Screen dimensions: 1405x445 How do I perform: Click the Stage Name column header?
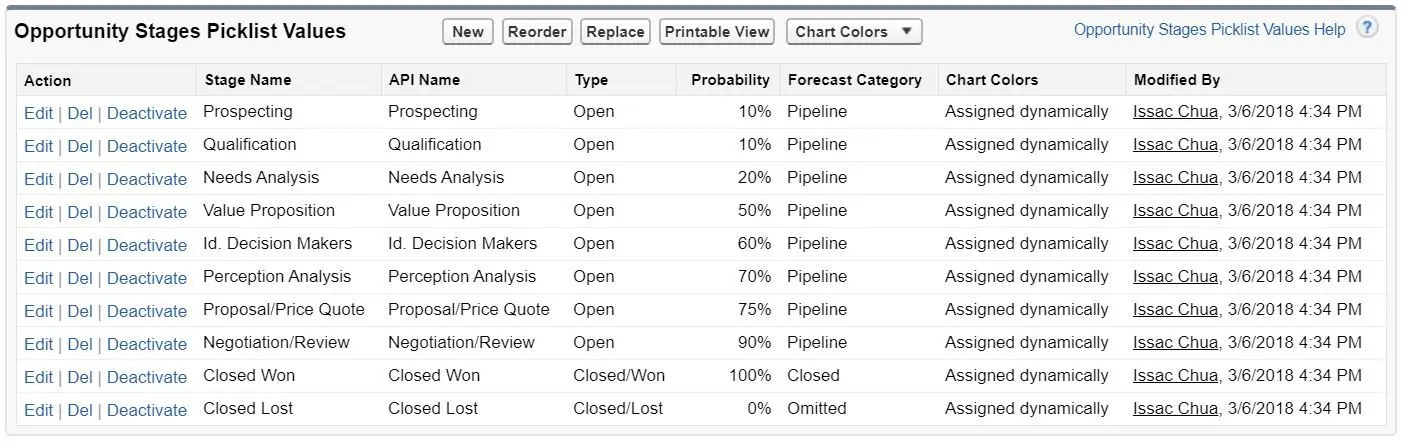(248, 80)
